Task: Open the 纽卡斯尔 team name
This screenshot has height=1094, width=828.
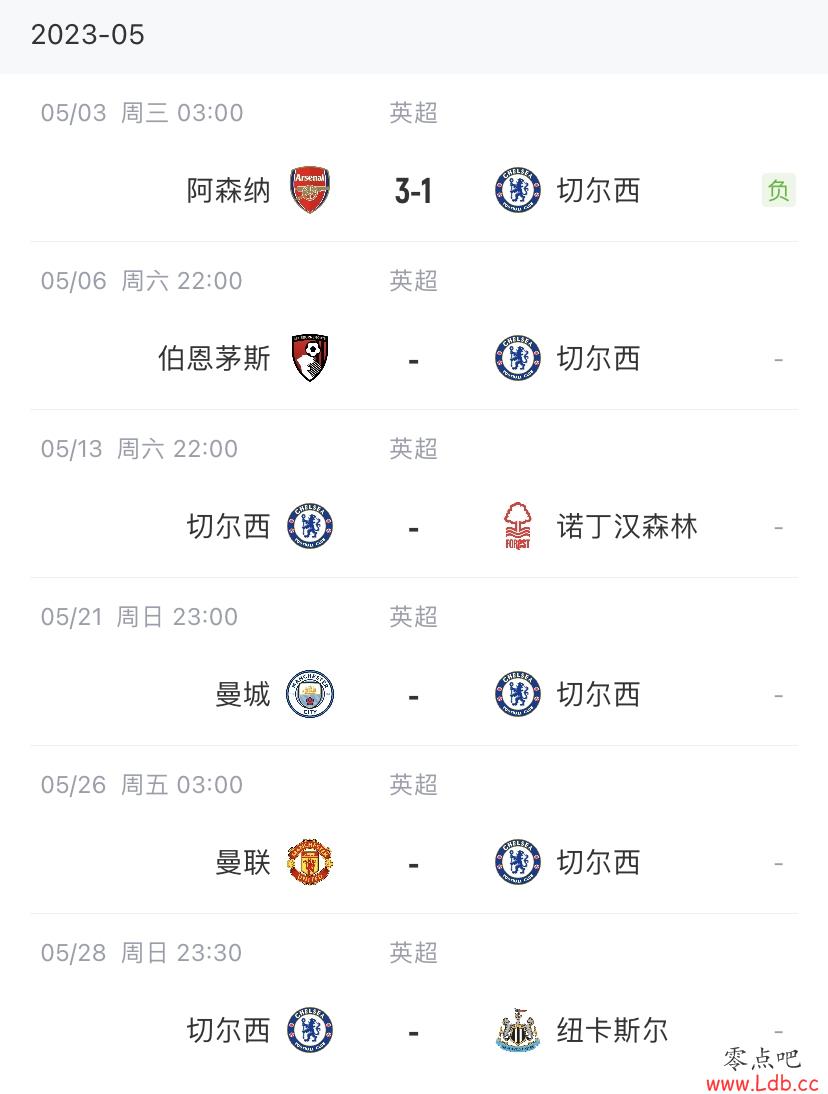Action: pyautogui.click(x=612, y=1030)
